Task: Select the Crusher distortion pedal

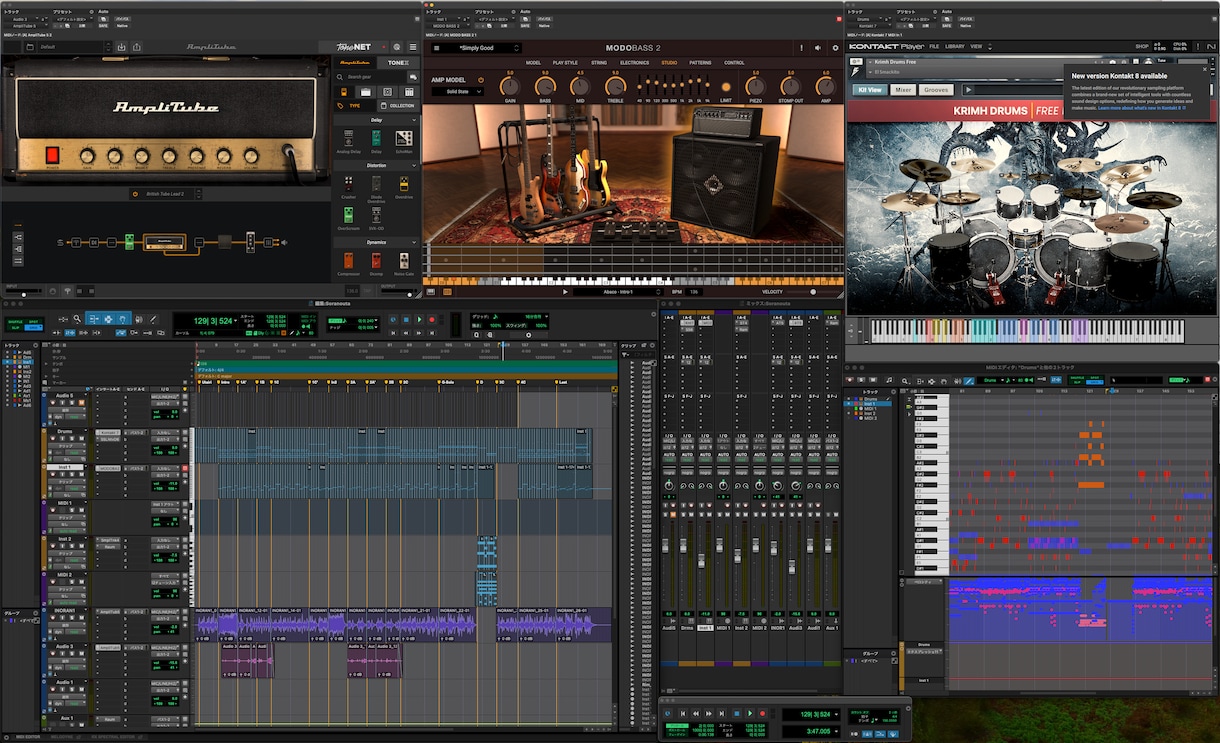Action: coord(348,184)
